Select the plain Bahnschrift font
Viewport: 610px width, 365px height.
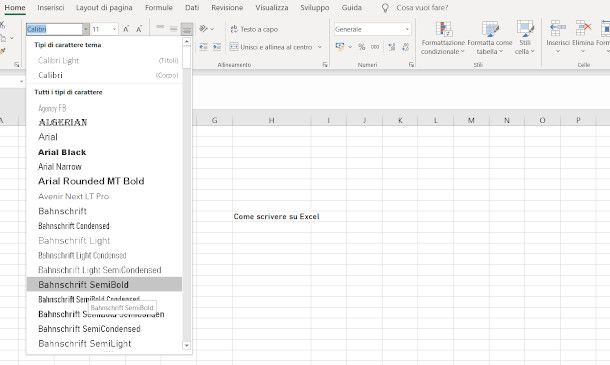tap(104, 211)
